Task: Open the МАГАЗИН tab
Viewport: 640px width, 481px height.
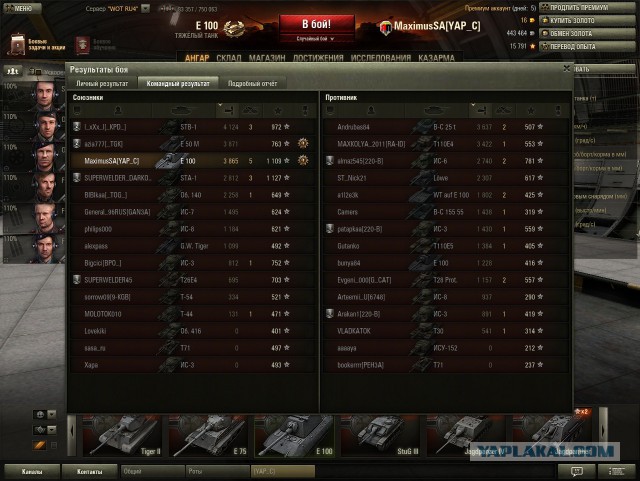Action: tap(267, 58)
